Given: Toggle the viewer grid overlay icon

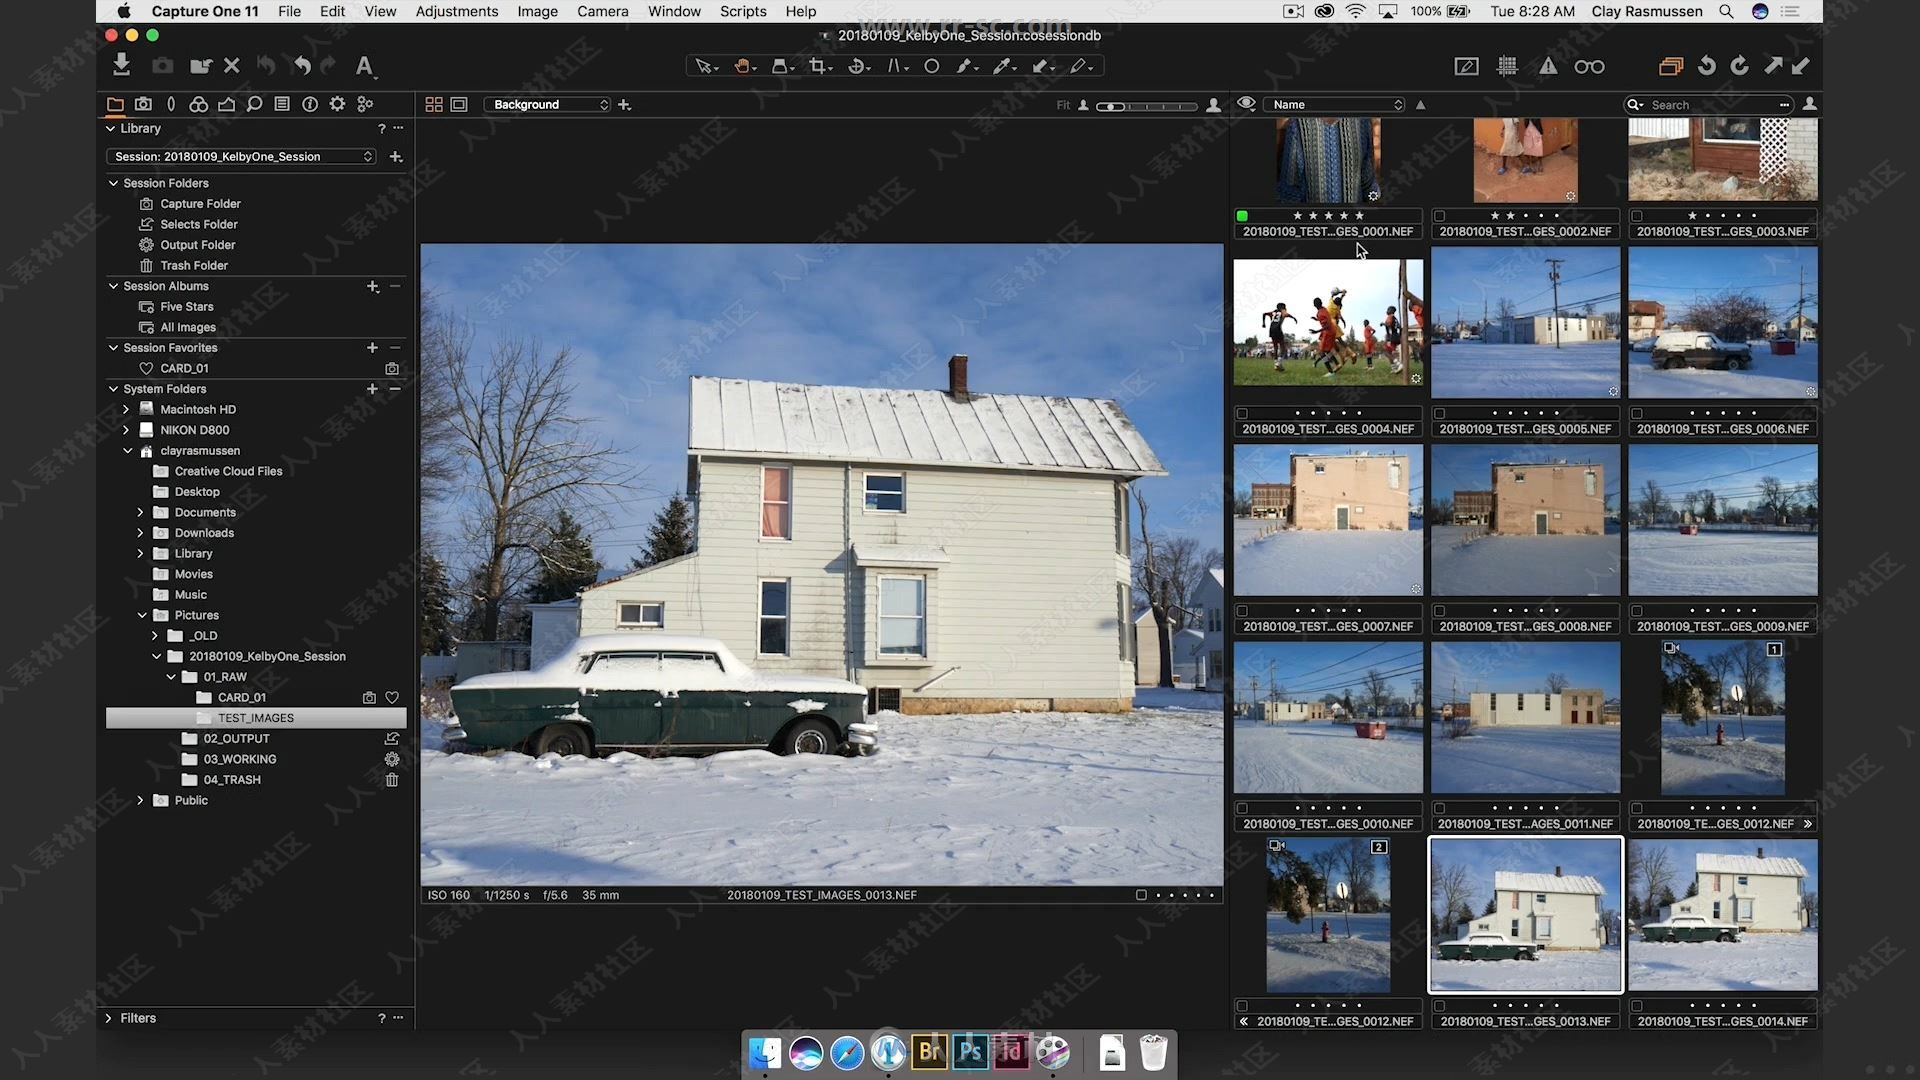Looking at the screenshot, I should pos(1507,66).
